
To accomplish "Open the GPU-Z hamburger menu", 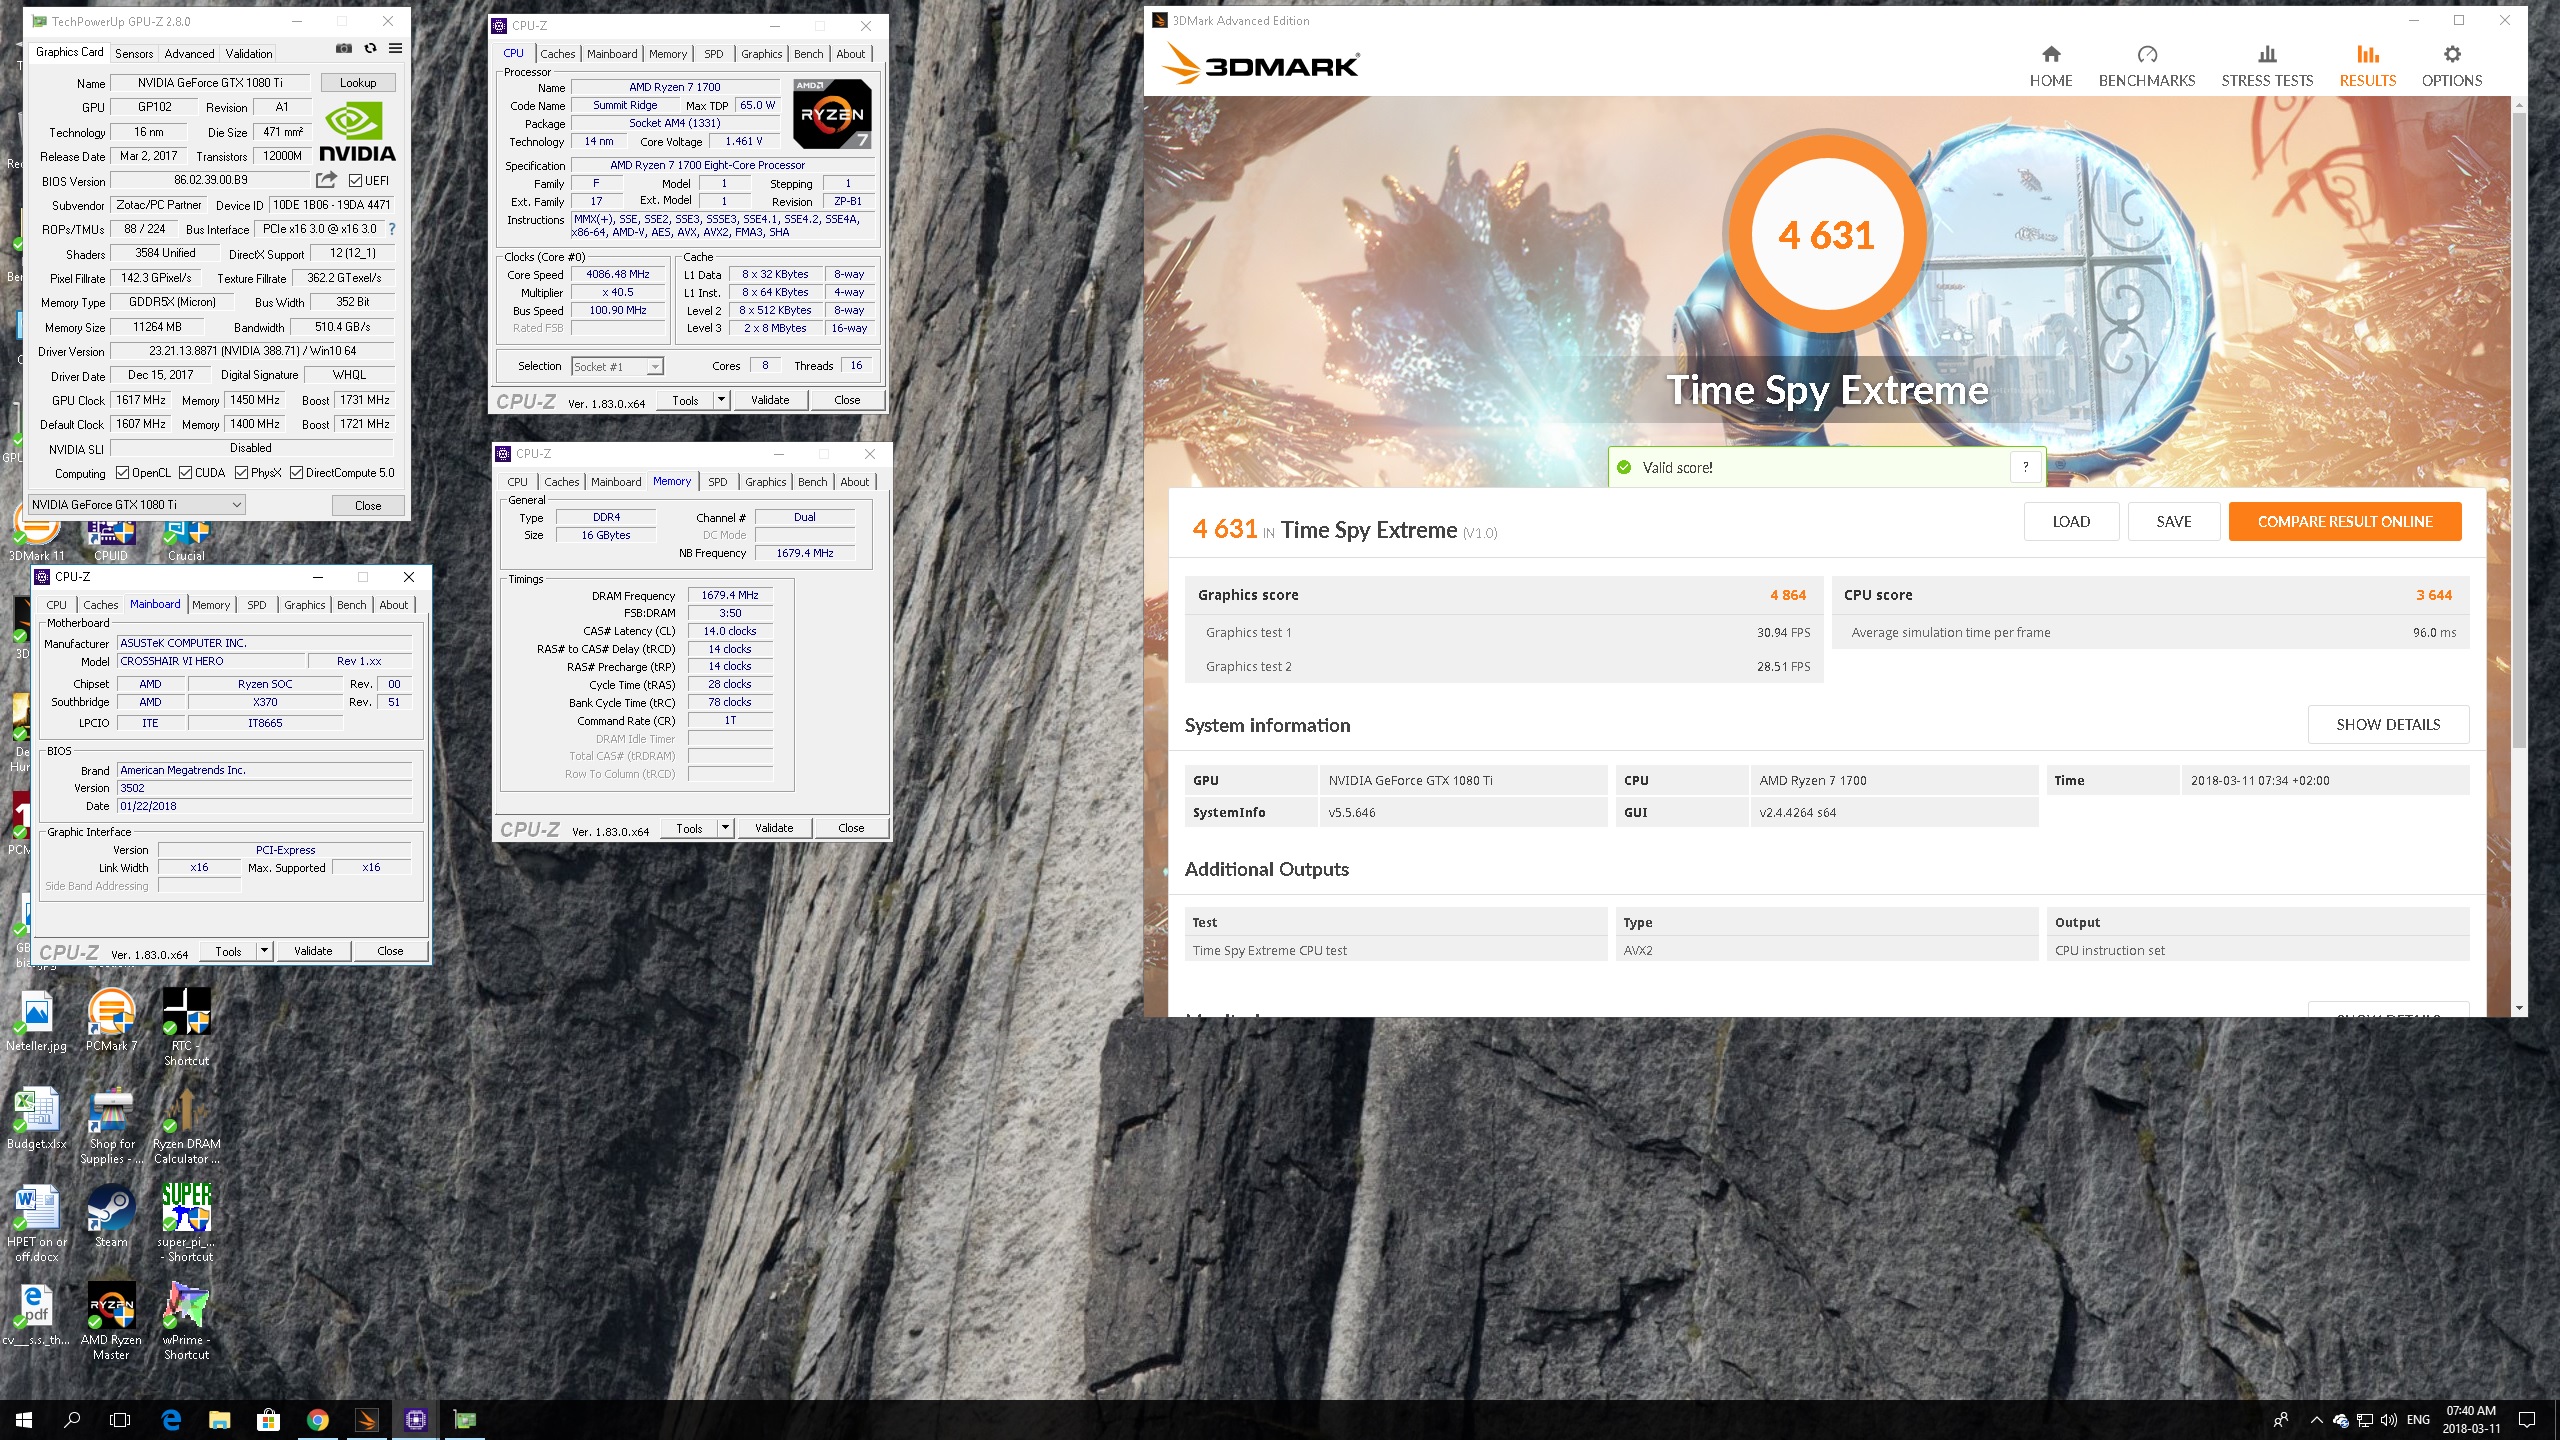I will (396, 48).
